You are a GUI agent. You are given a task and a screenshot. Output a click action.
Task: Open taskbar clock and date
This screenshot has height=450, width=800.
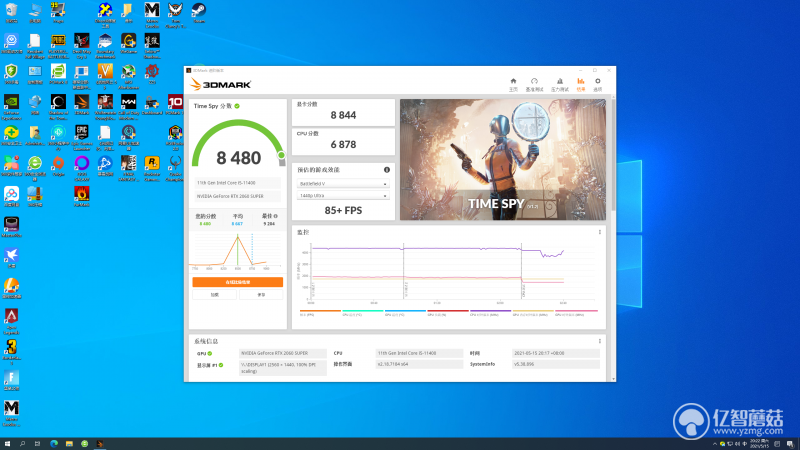759,444
